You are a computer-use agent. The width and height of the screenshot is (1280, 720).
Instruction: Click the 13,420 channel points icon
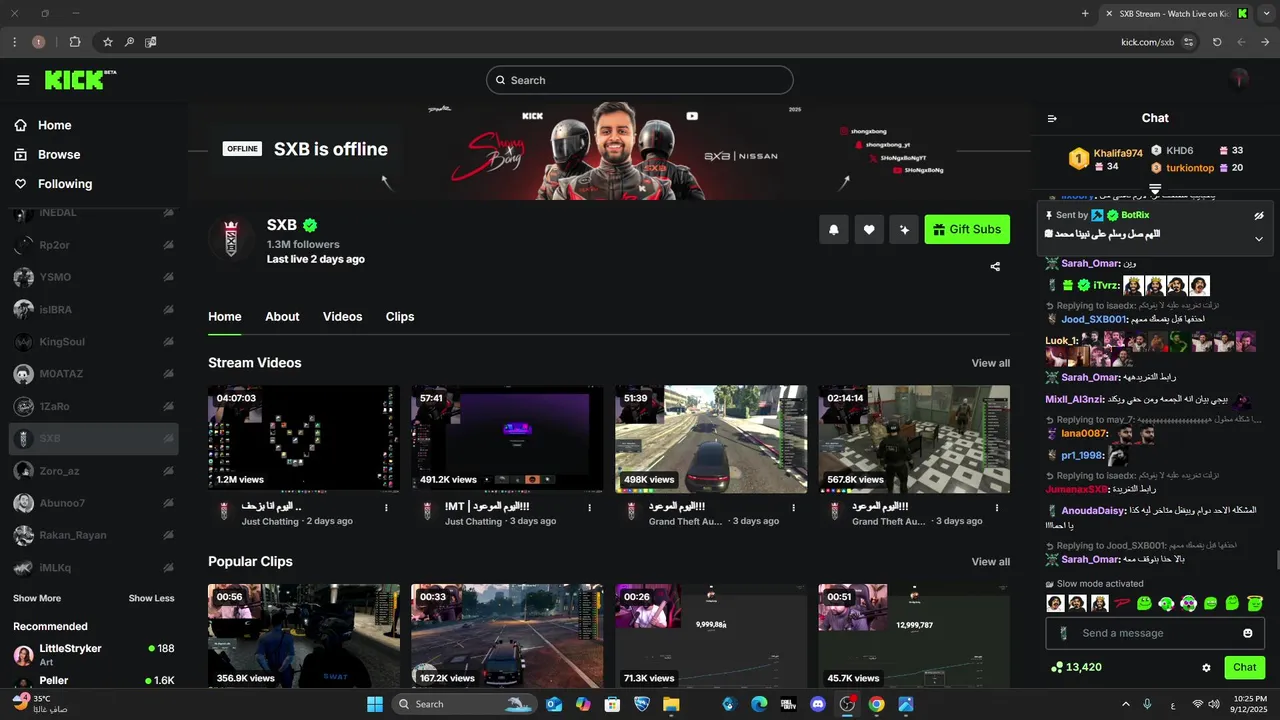(x=1057, y=668)
